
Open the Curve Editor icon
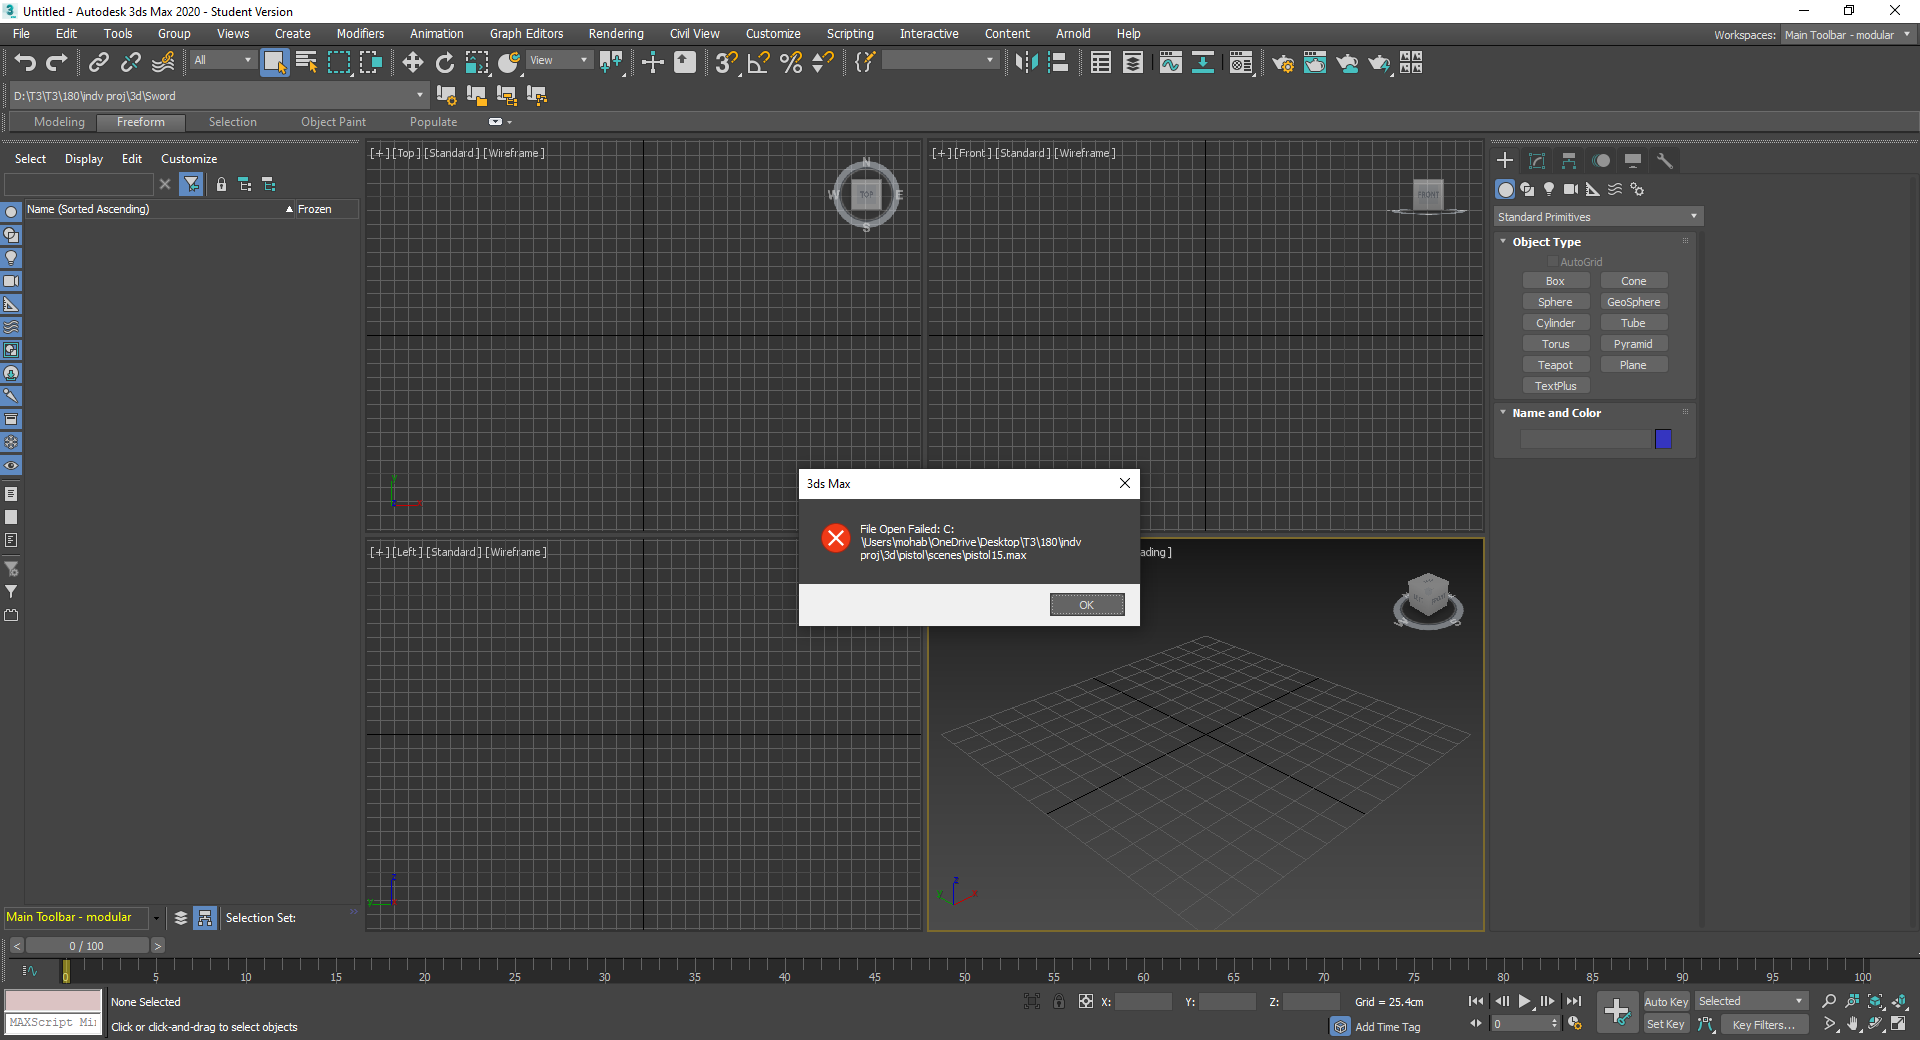[1170, 63]
